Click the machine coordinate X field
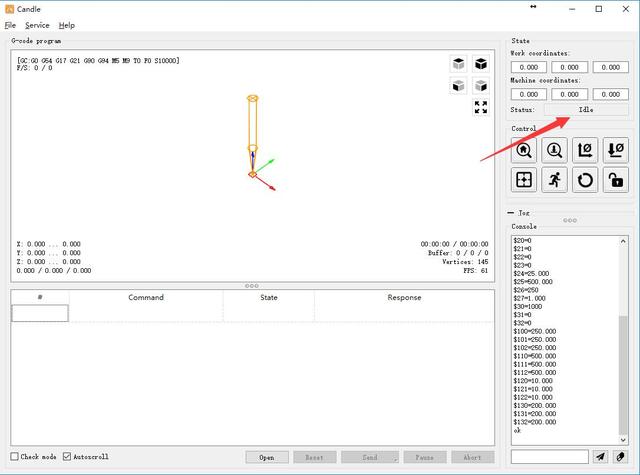640x475 pixels. (529, 94)
